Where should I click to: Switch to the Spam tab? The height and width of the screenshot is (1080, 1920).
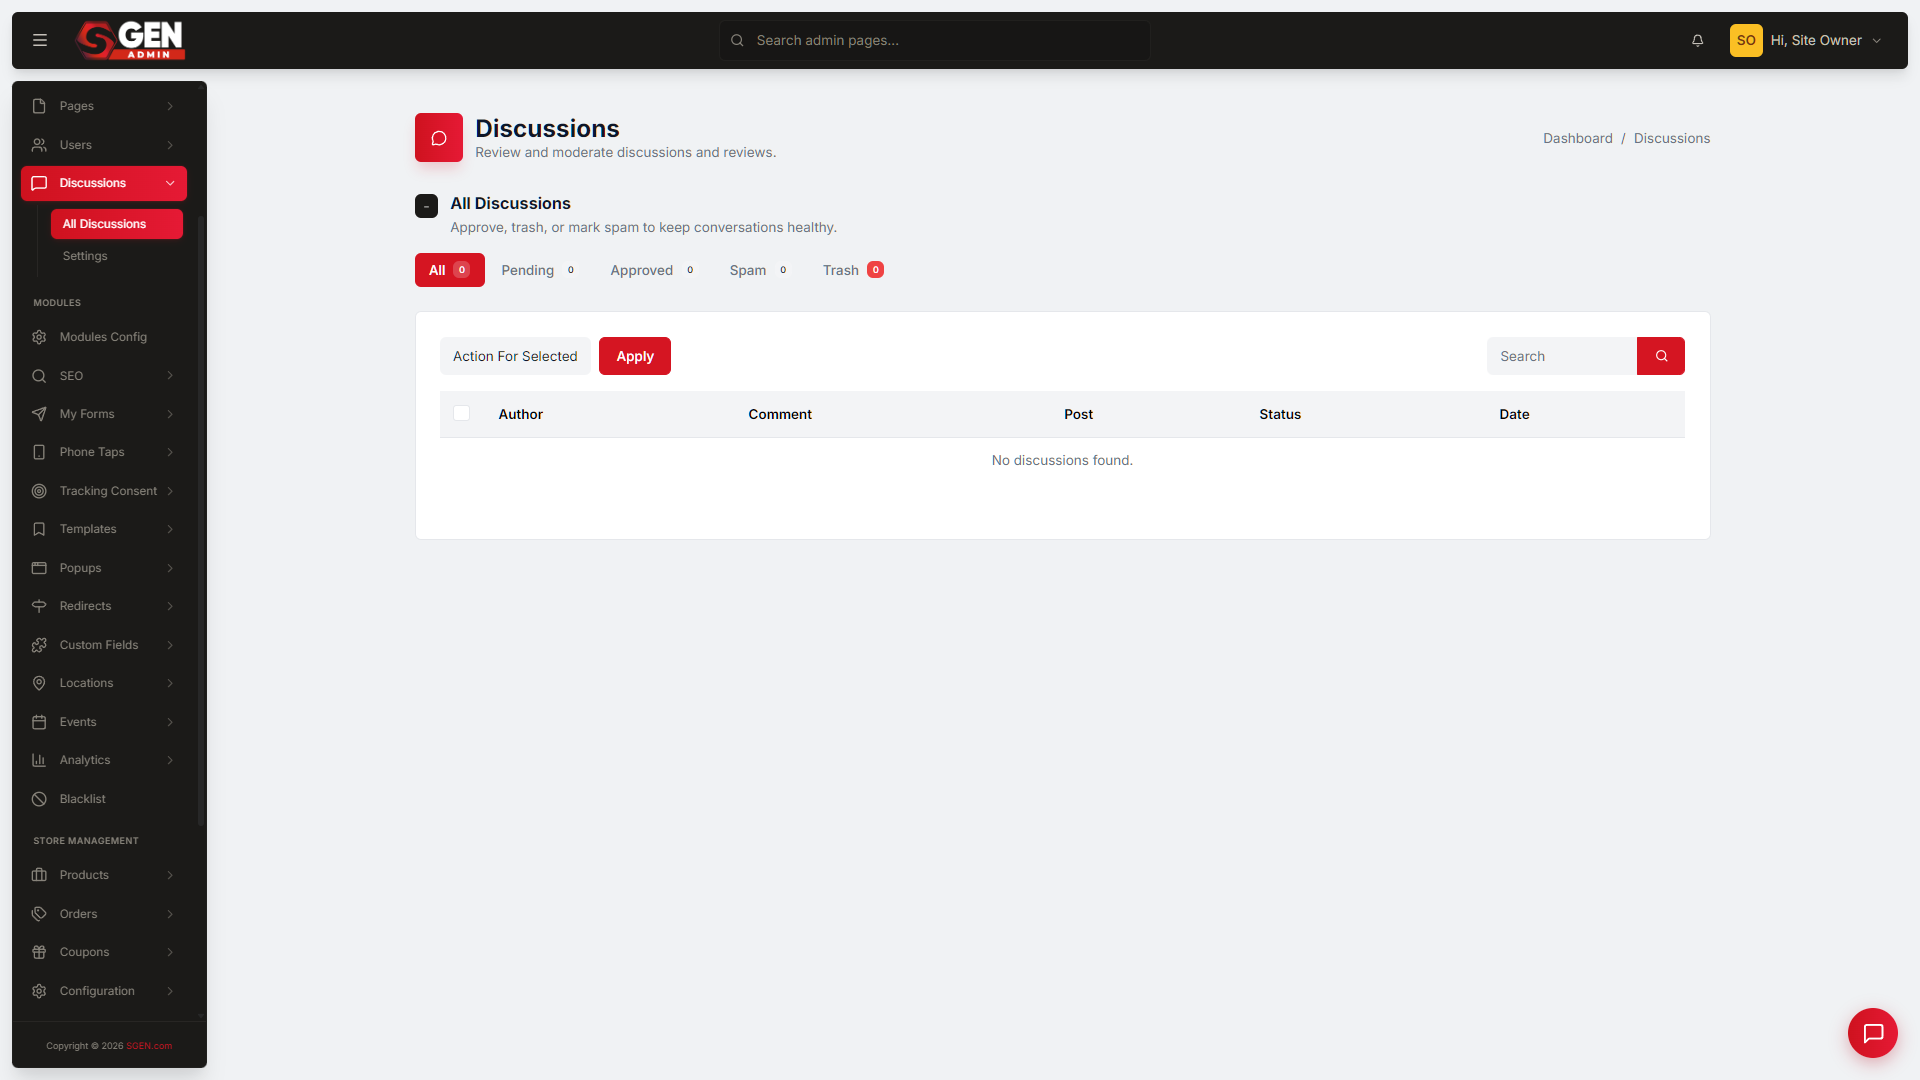(759, 270)
